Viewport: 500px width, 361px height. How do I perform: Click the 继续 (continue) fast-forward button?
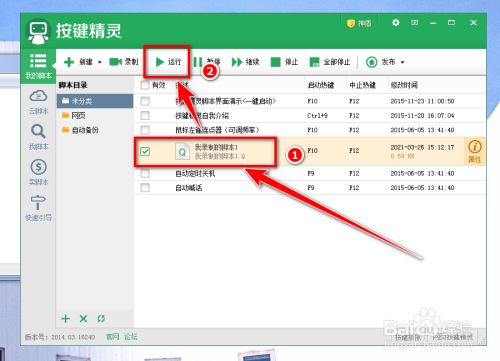coord(245,62)
